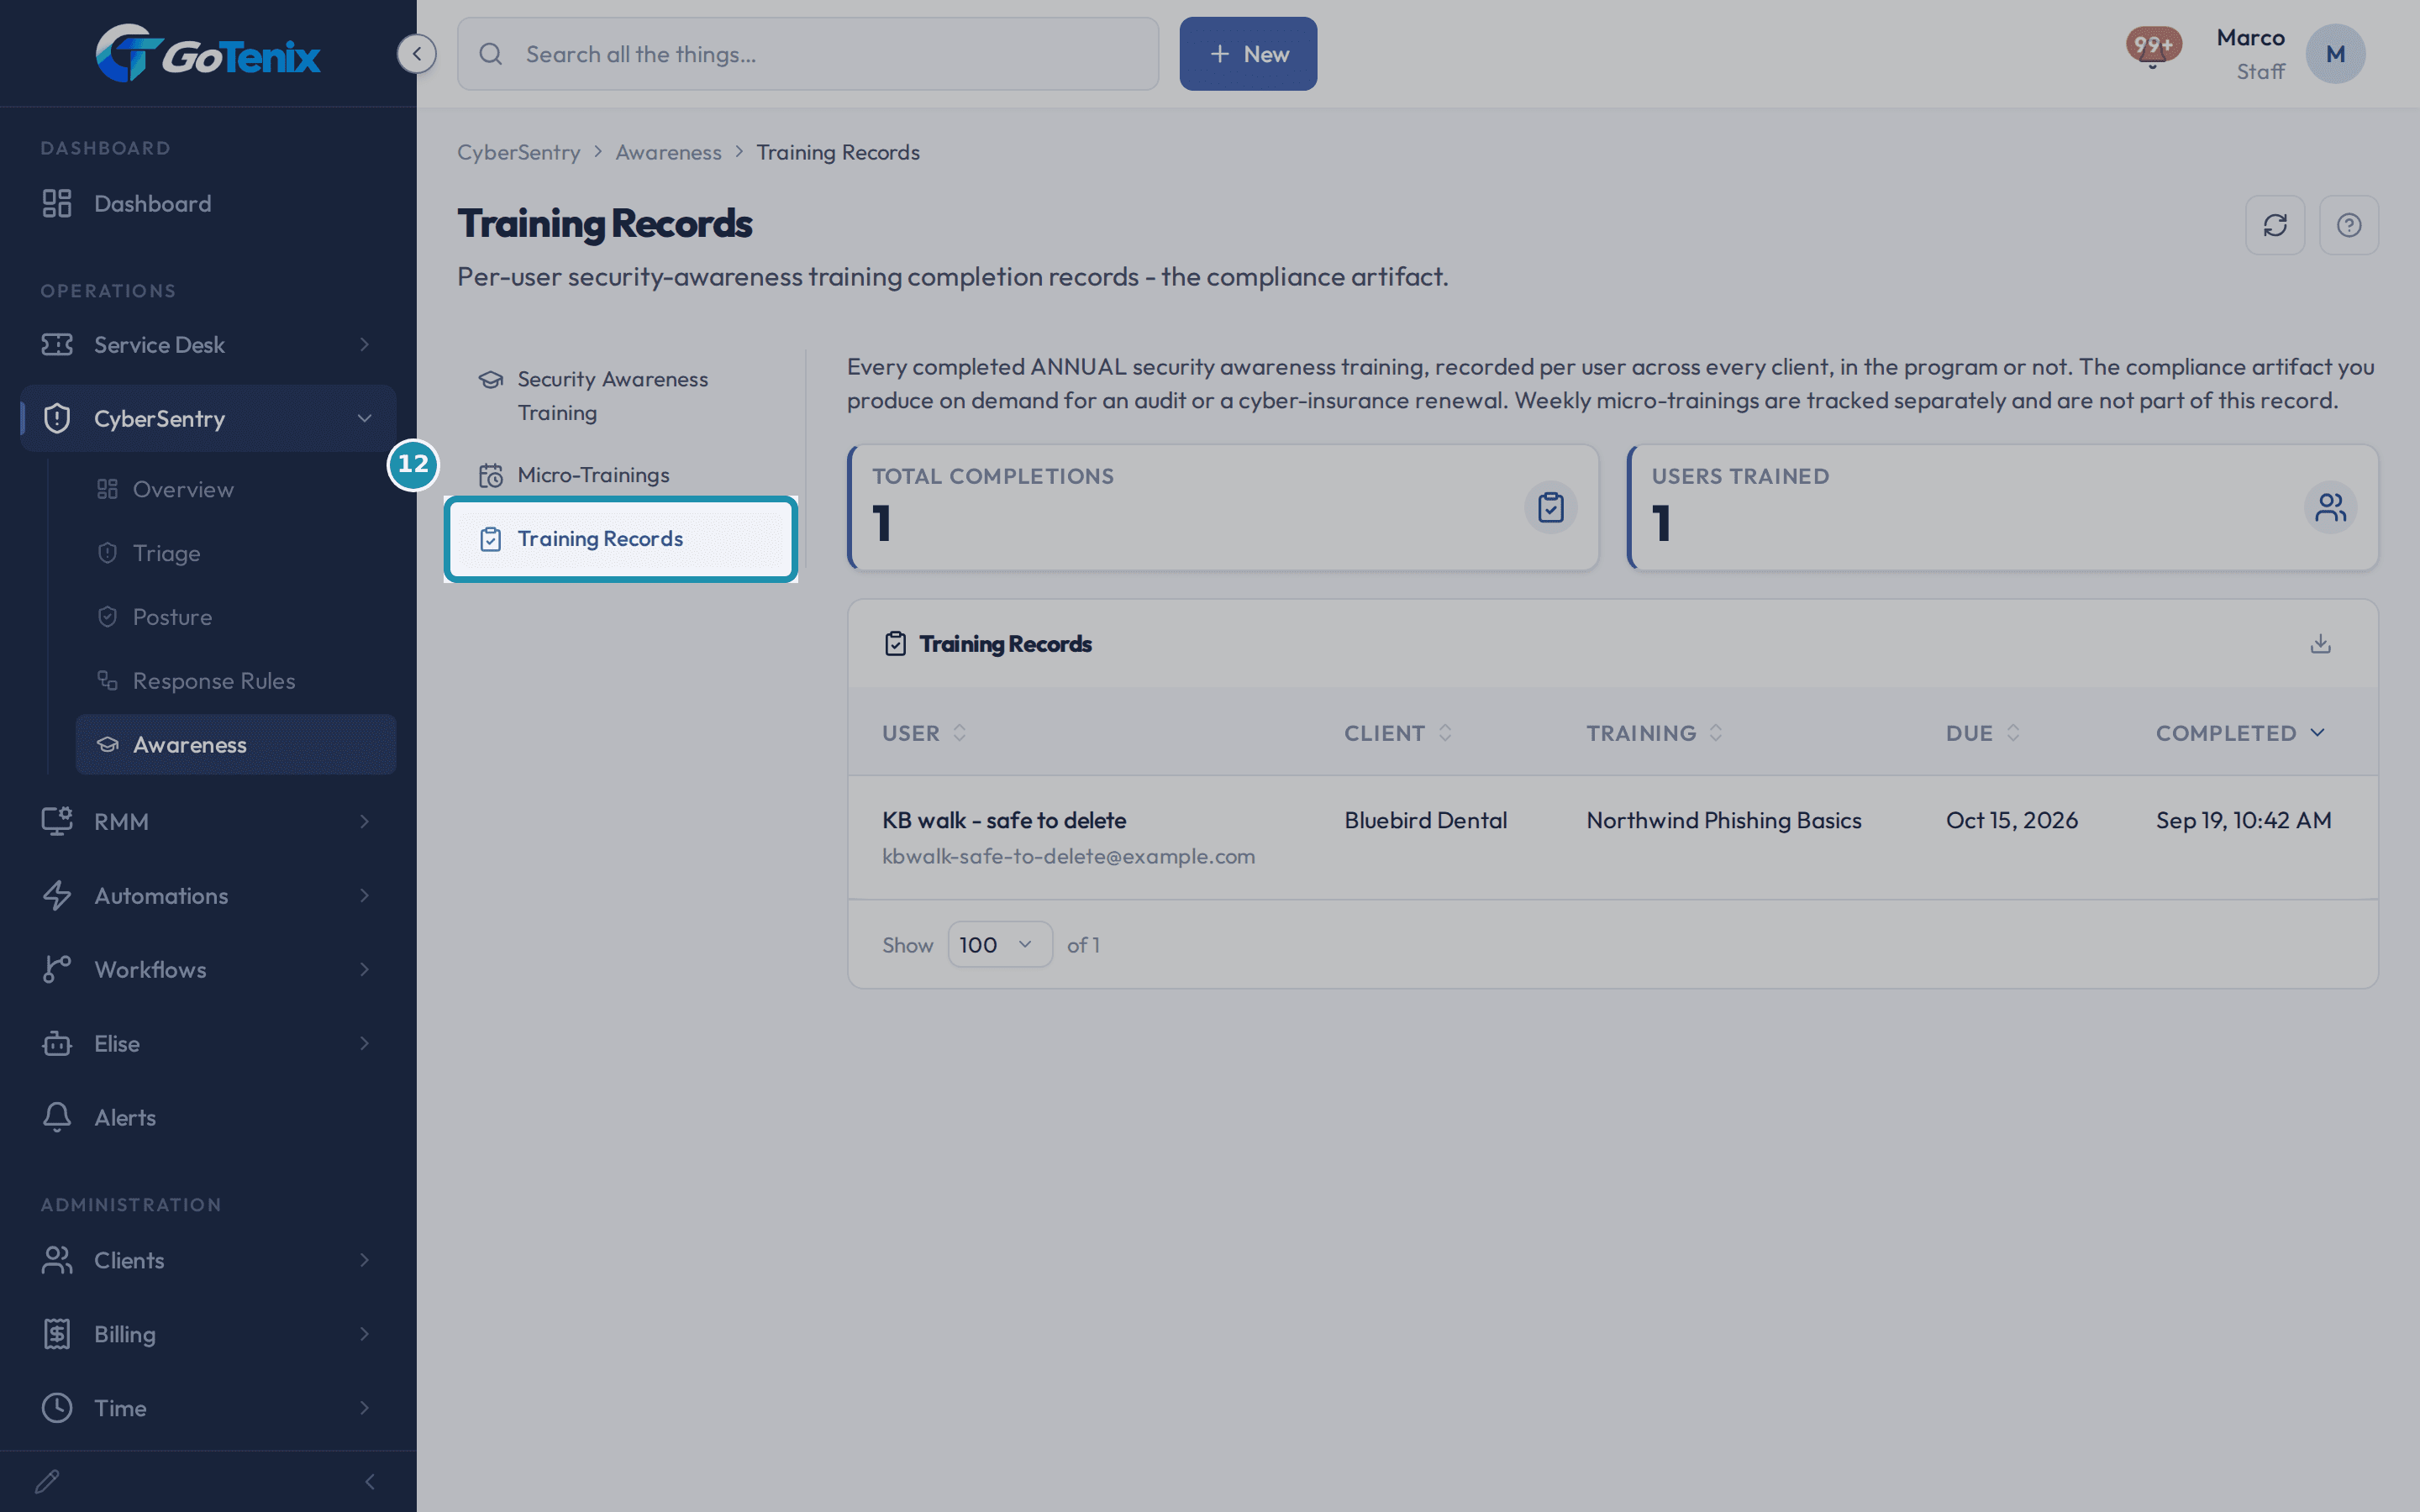This screenshot has height=1512, width=2420.
Task: Click the search all the things field
Action: 808,54
